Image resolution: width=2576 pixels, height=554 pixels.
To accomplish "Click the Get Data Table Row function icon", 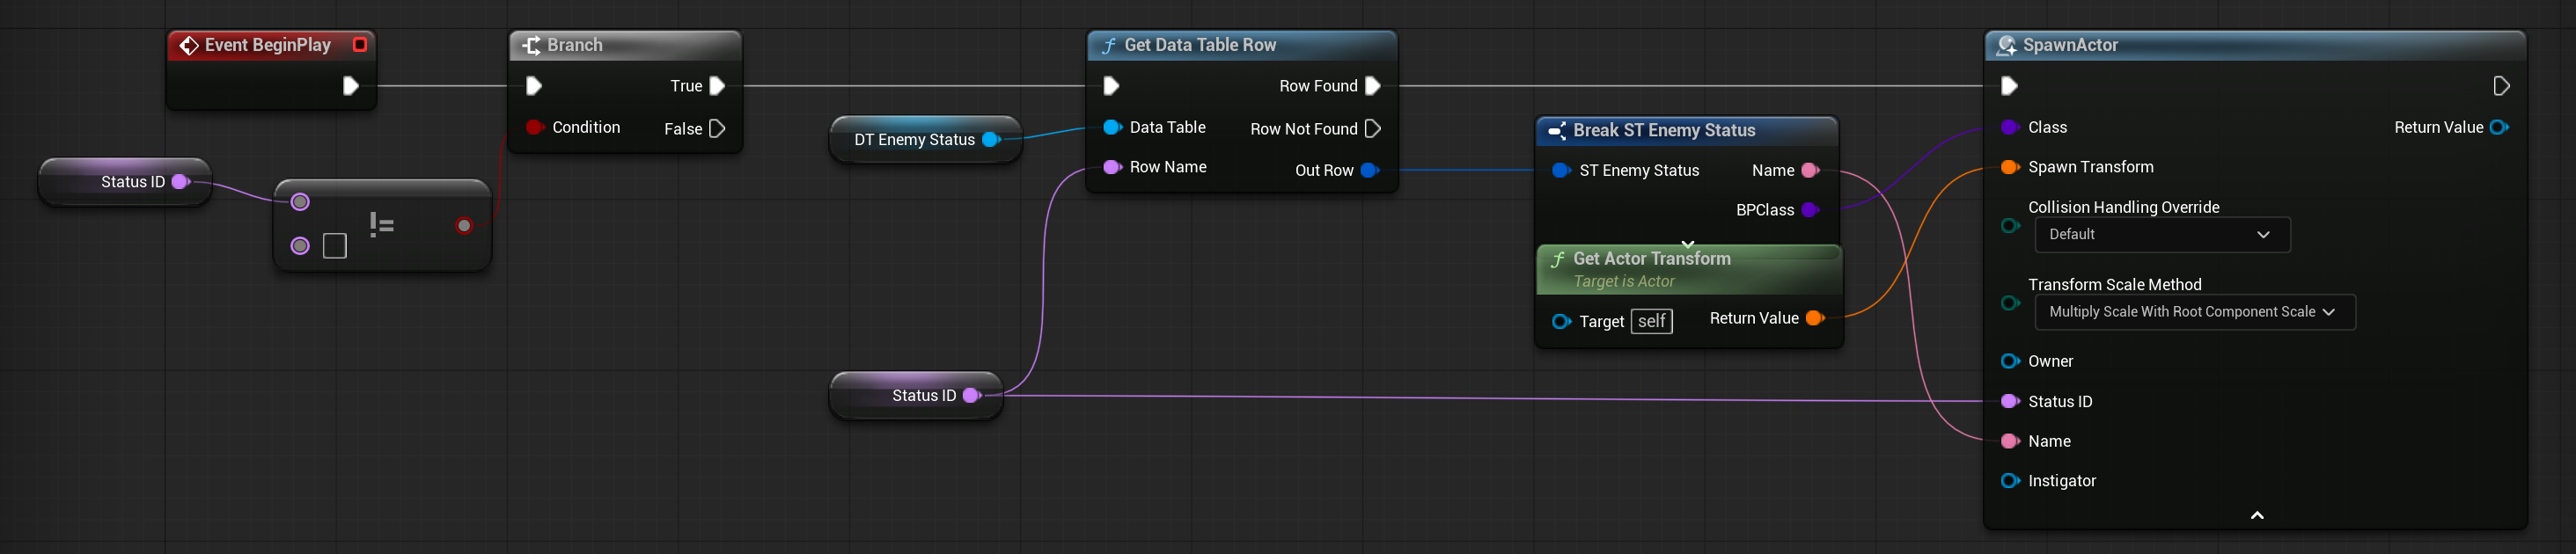I will pos(1108,45).
